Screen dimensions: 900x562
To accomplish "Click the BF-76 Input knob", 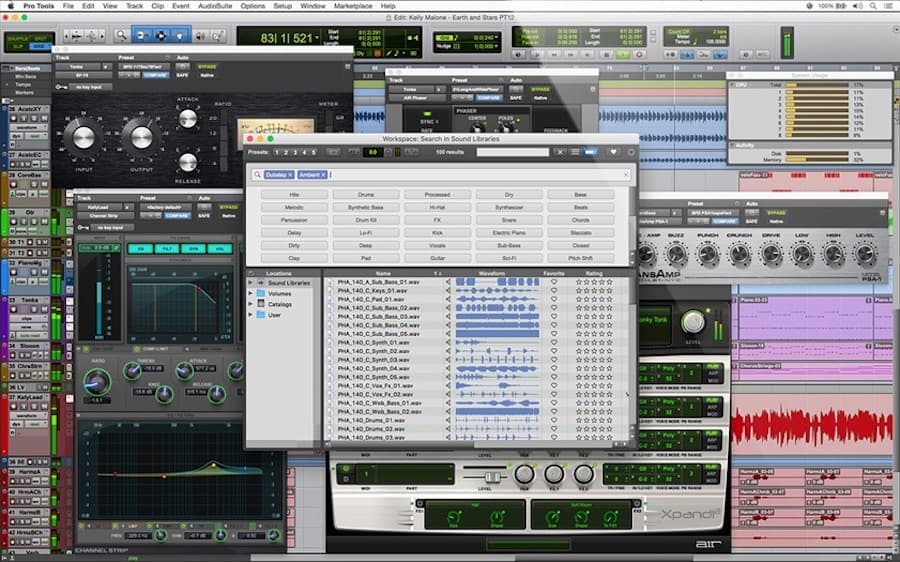I will tap(83, 137).
